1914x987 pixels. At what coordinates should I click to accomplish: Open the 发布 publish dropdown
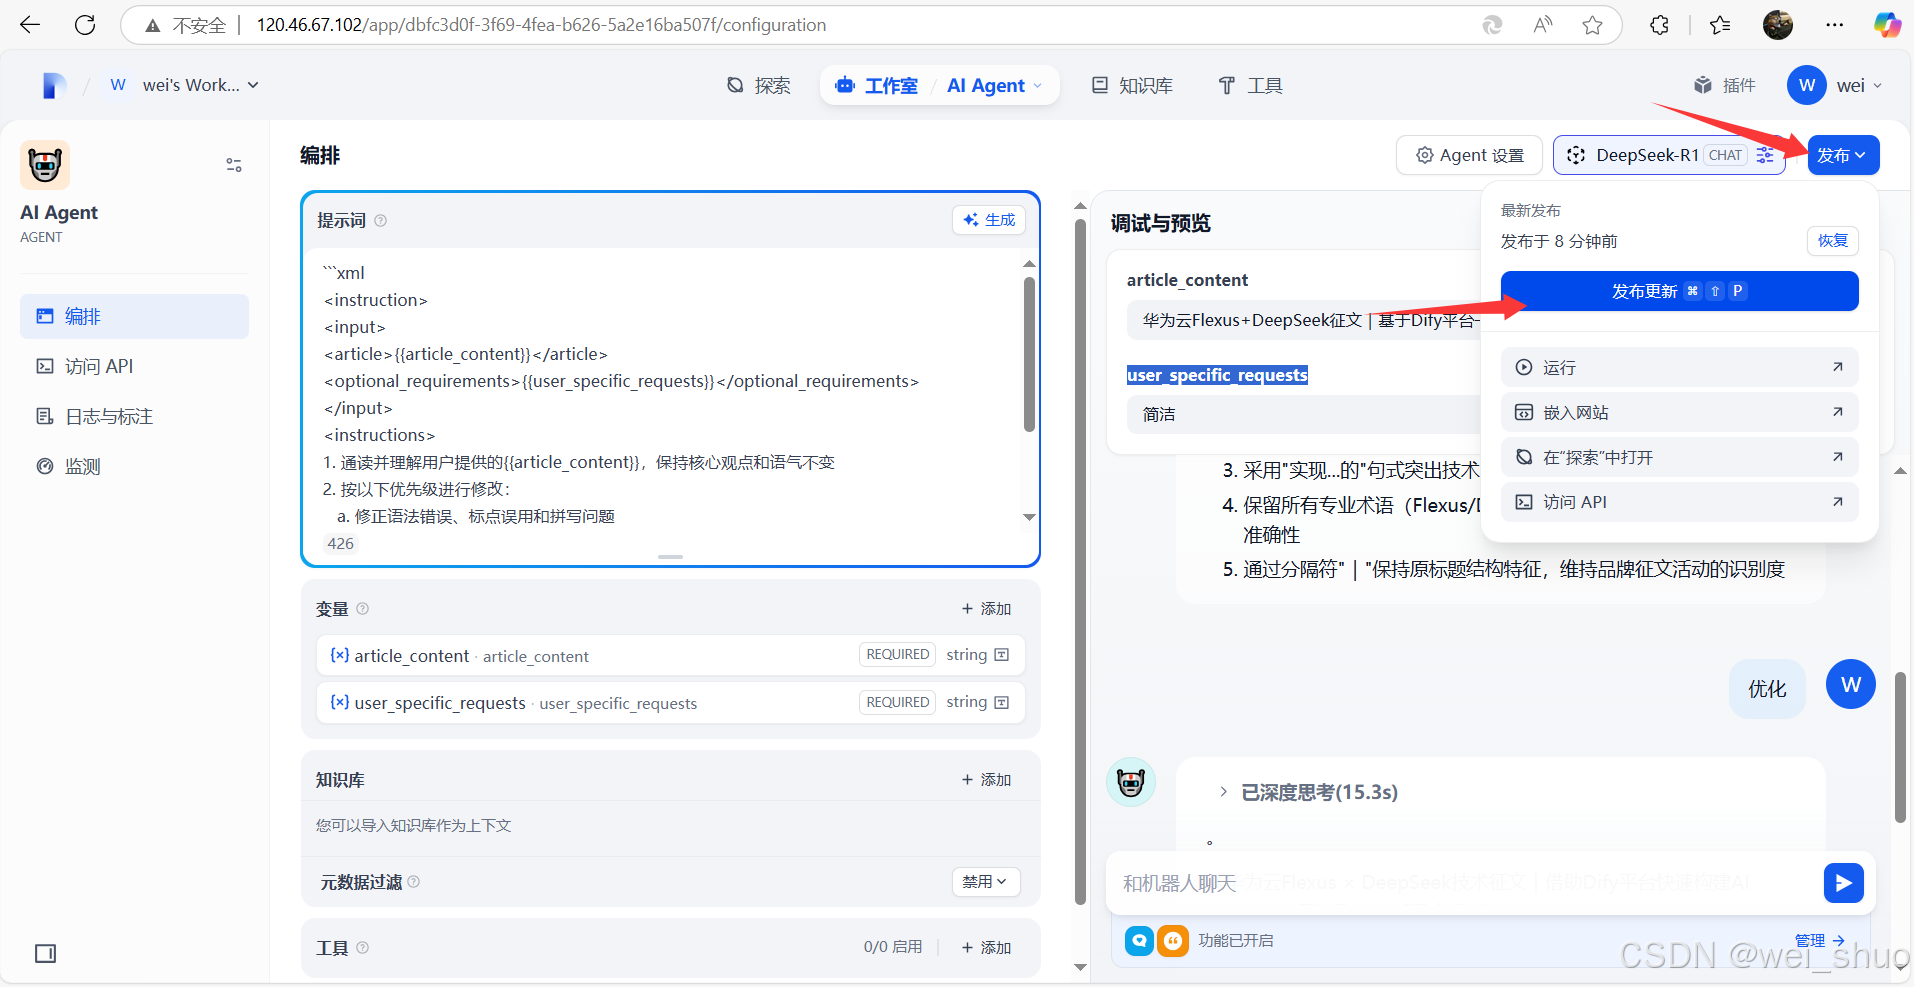1843,155
